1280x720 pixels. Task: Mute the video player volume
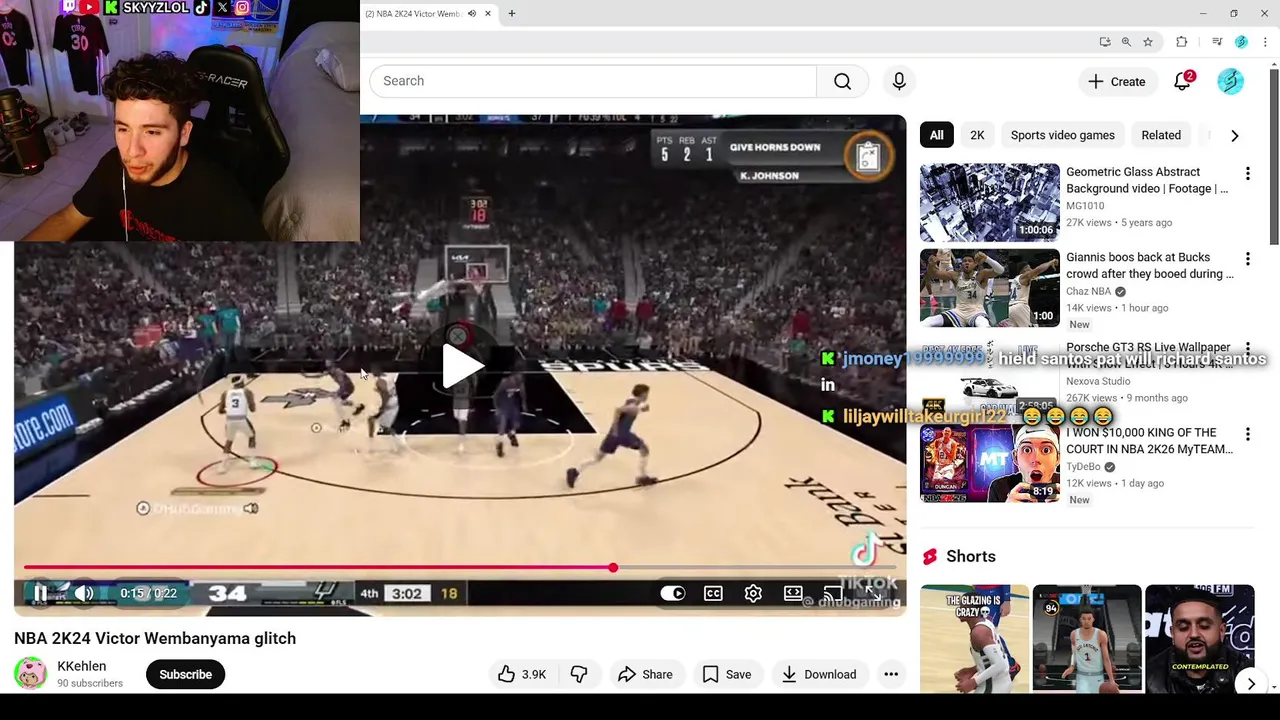pos(84,593)
